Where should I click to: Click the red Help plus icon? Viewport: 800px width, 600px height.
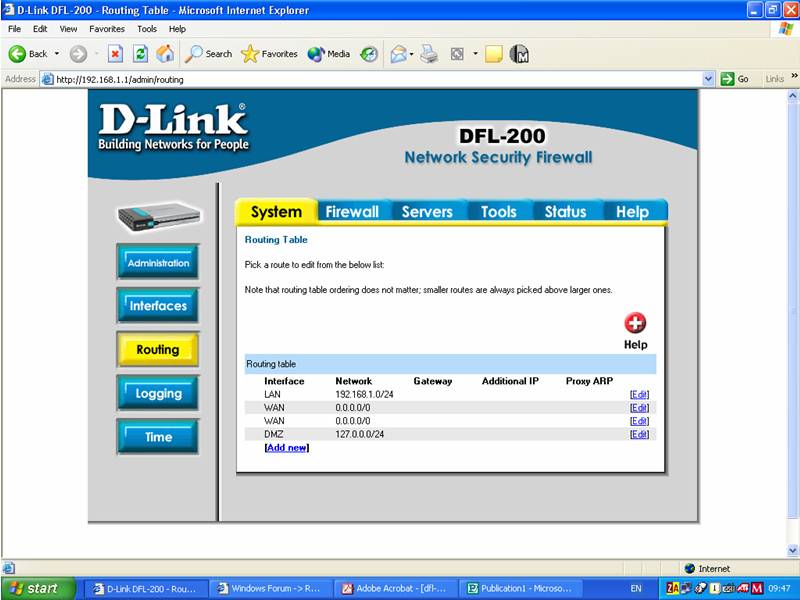click(635, 323)
